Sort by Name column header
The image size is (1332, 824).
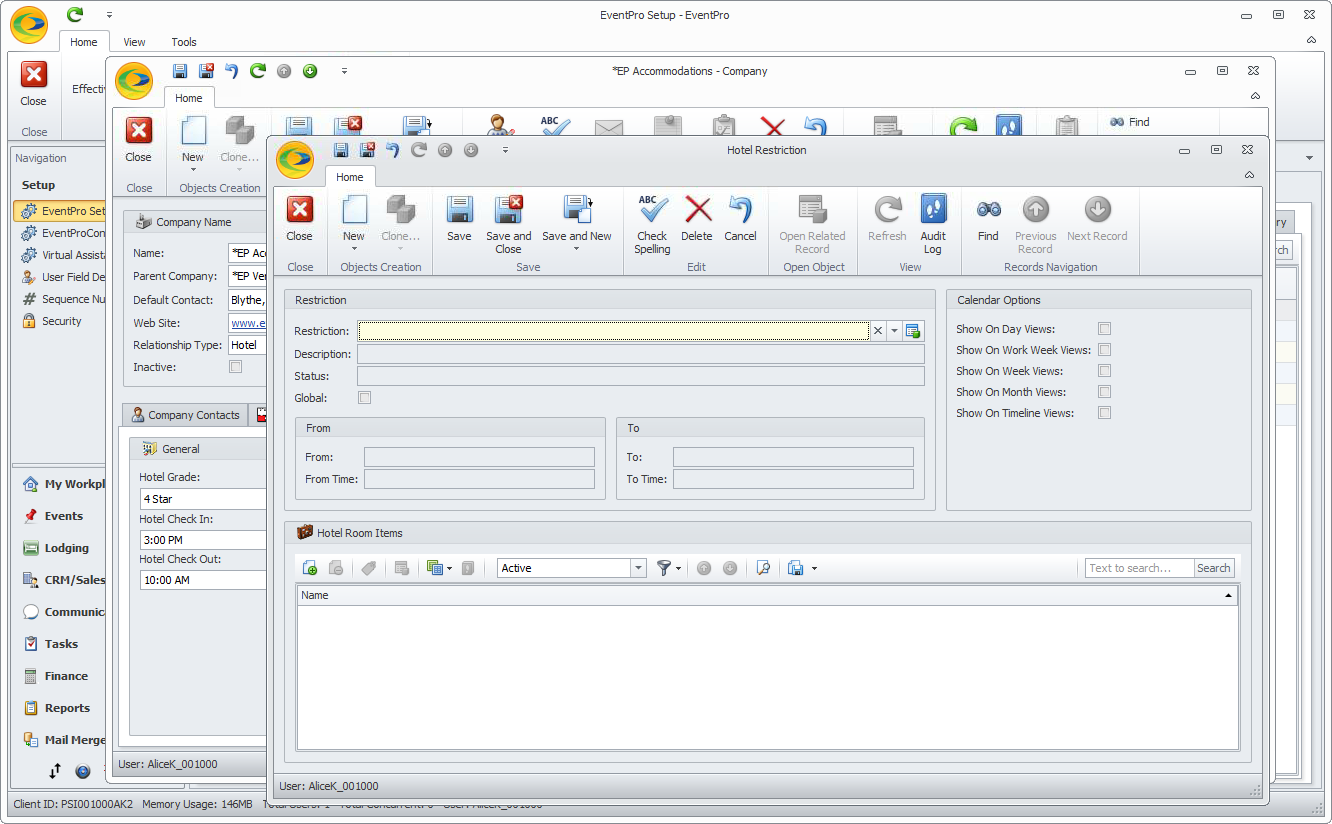pyautogui.click(x=767, y=595)
